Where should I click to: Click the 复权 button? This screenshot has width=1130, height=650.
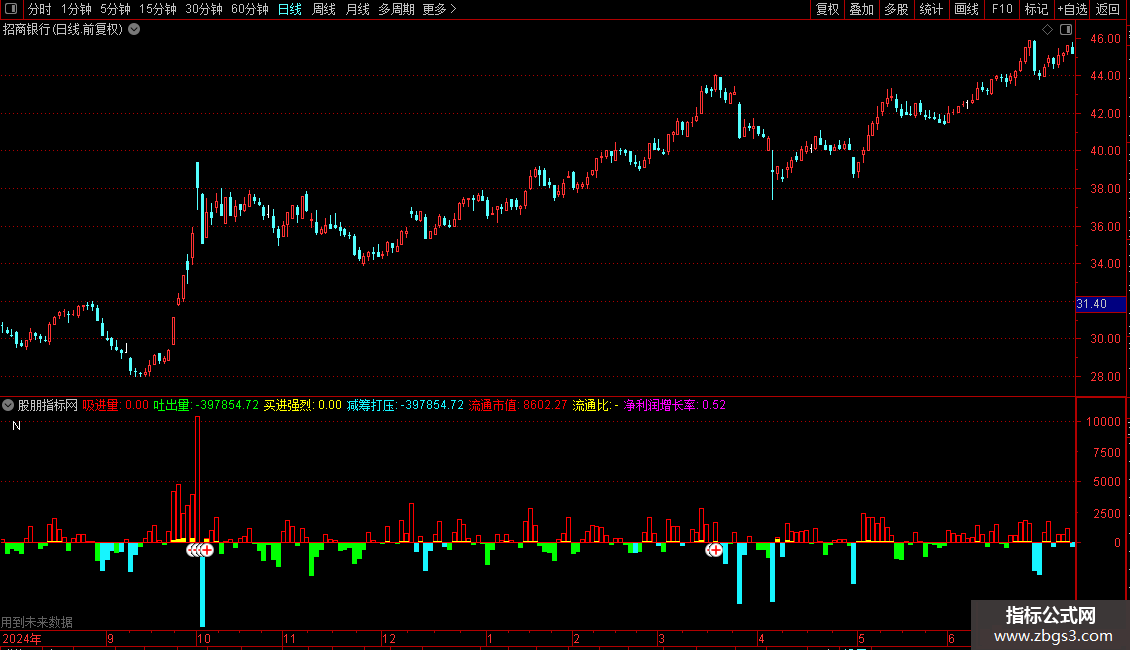click(827, 9)
